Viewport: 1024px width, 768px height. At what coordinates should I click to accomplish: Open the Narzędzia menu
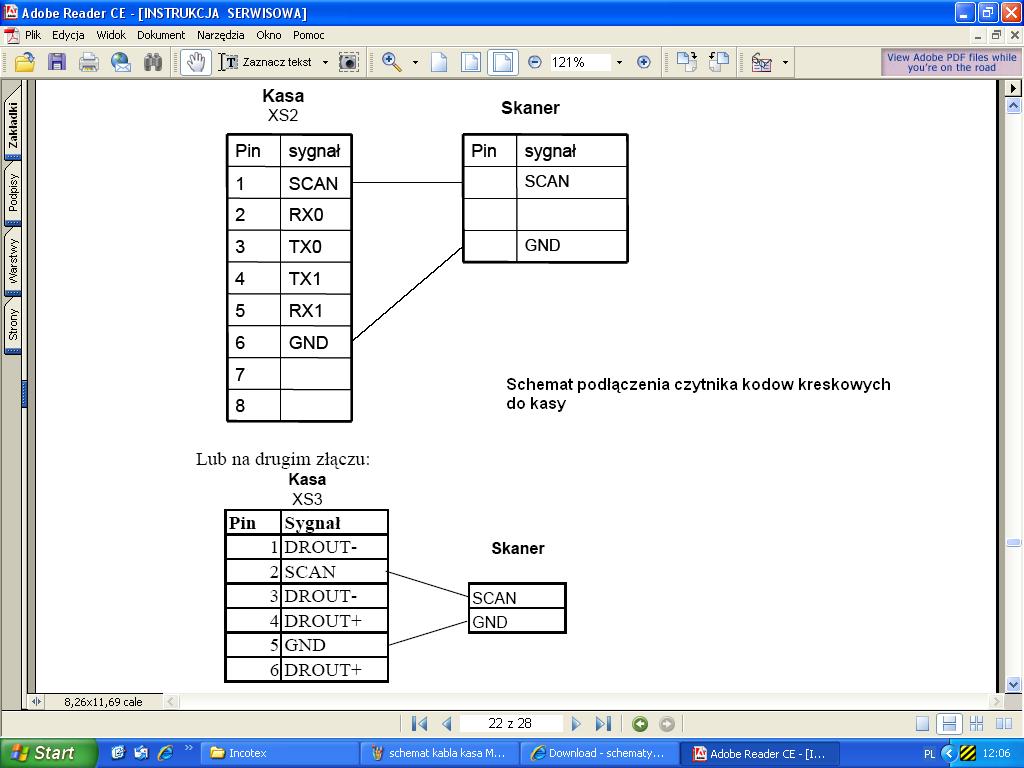[x=221, y=35]
